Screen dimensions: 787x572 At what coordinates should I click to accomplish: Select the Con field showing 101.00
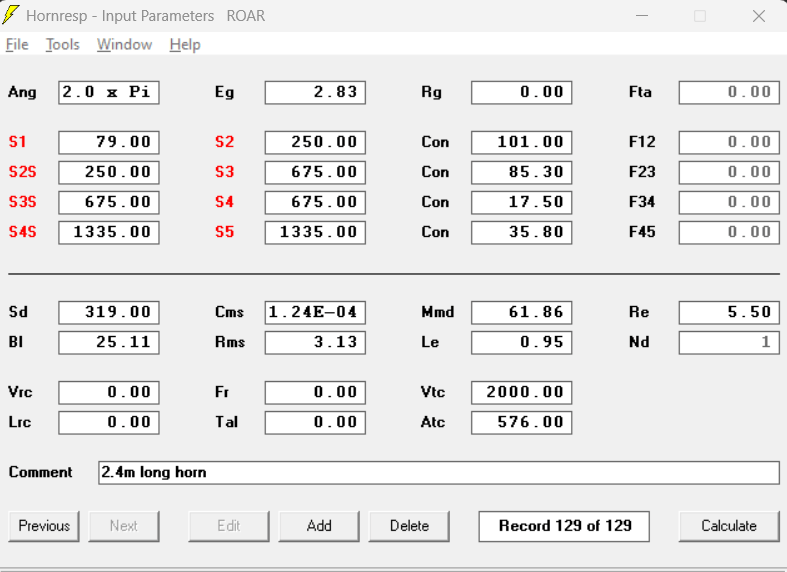point(521,142)
